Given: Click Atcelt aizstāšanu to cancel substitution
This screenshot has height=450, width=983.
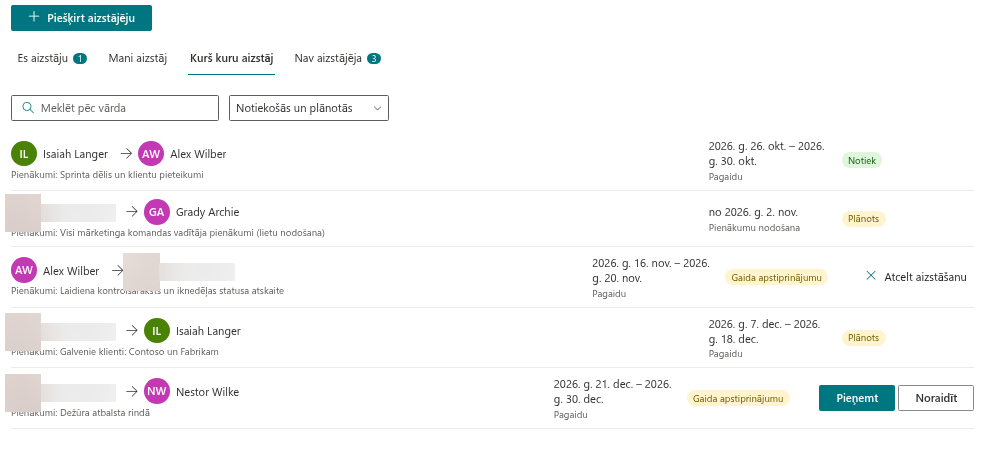Looking at the screenshot, I should (916, 276).
